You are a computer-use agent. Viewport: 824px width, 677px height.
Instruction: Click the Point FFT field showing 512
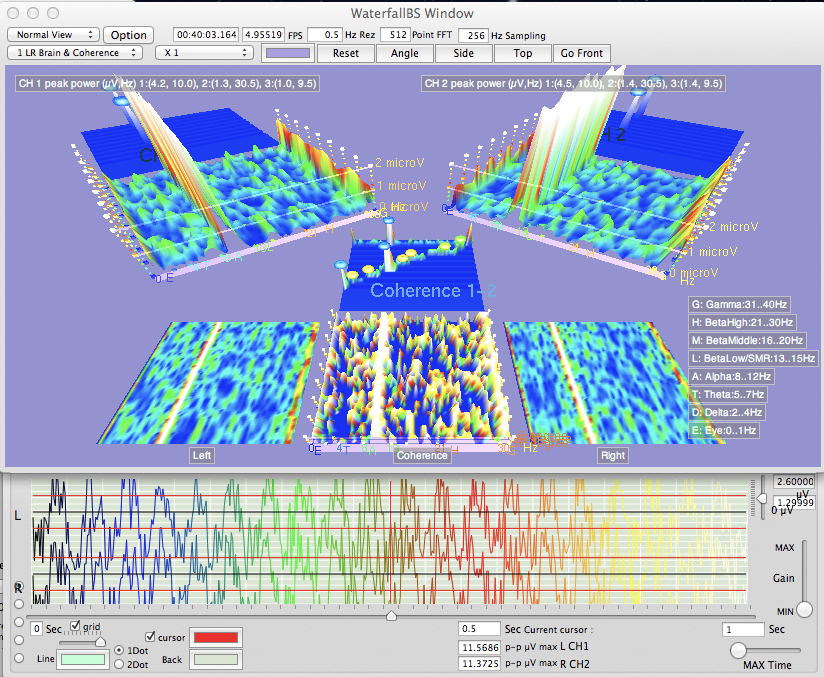[395, 35]
